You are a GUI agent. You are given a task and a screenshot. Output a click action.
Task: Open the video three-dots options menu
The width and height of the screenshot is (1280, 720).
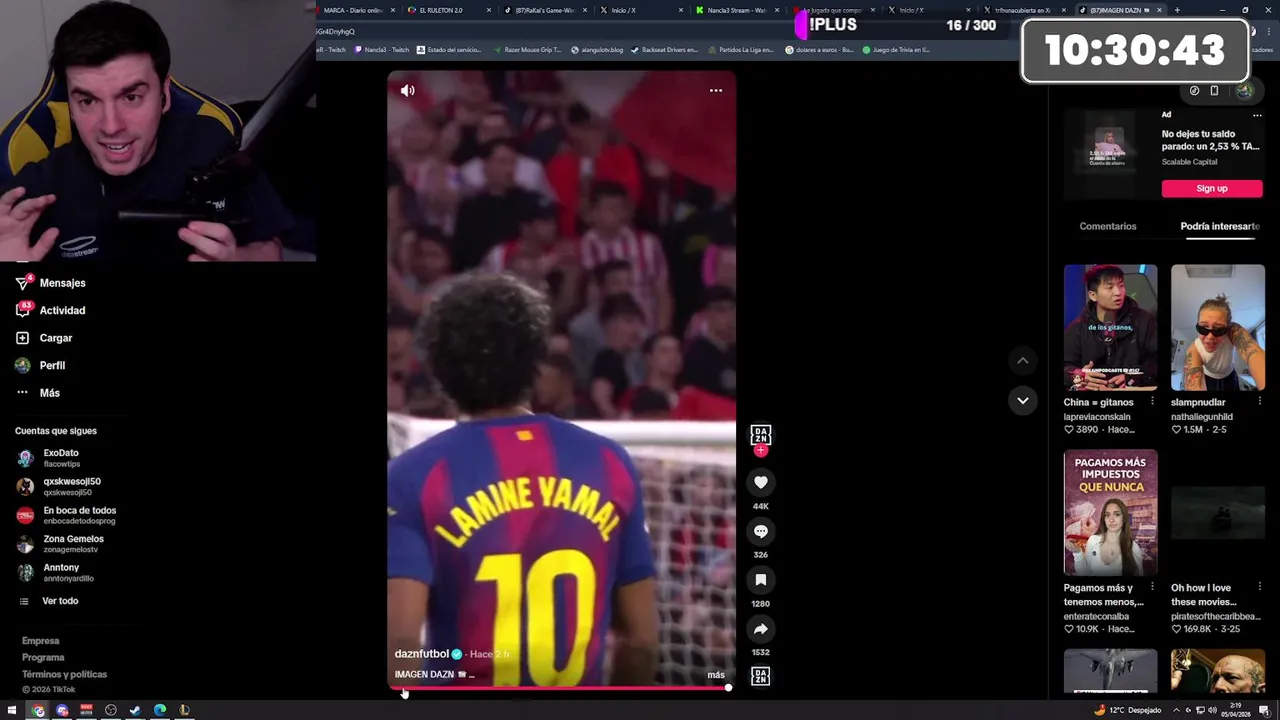[x=716, y=90]
